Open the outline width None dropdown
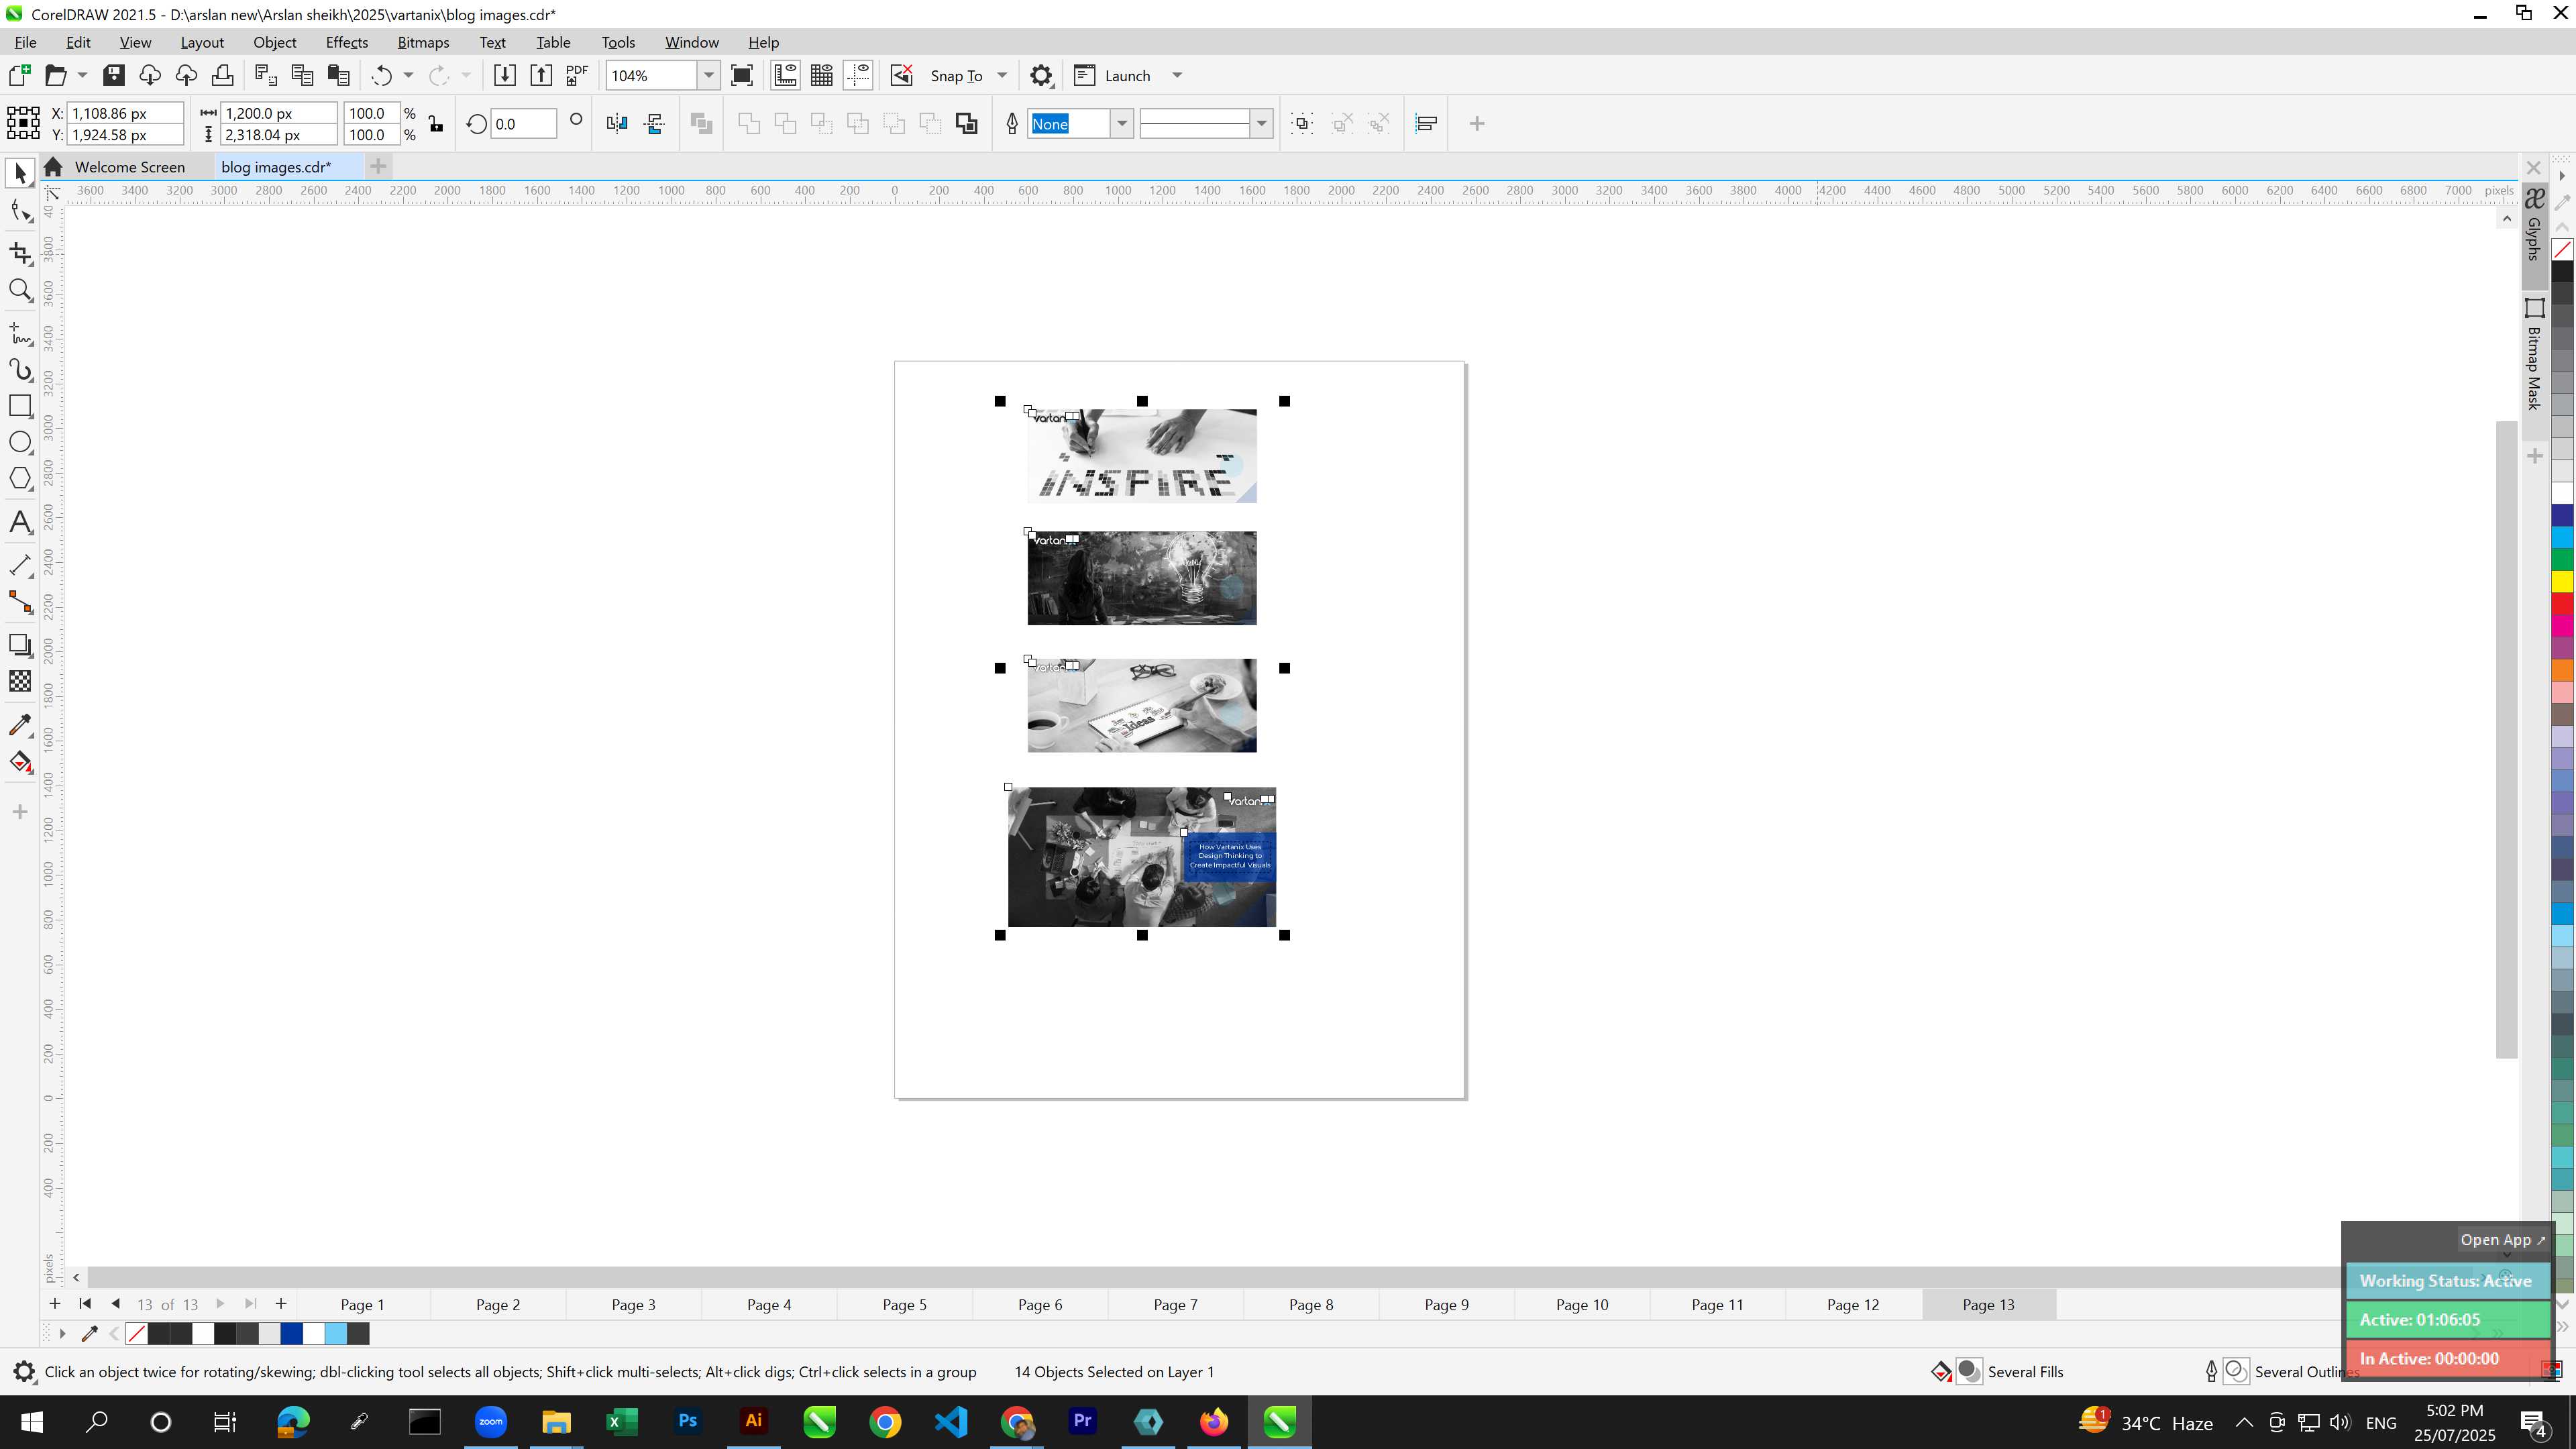This screenshot has width=2576, height=1449. [1122, 123]
